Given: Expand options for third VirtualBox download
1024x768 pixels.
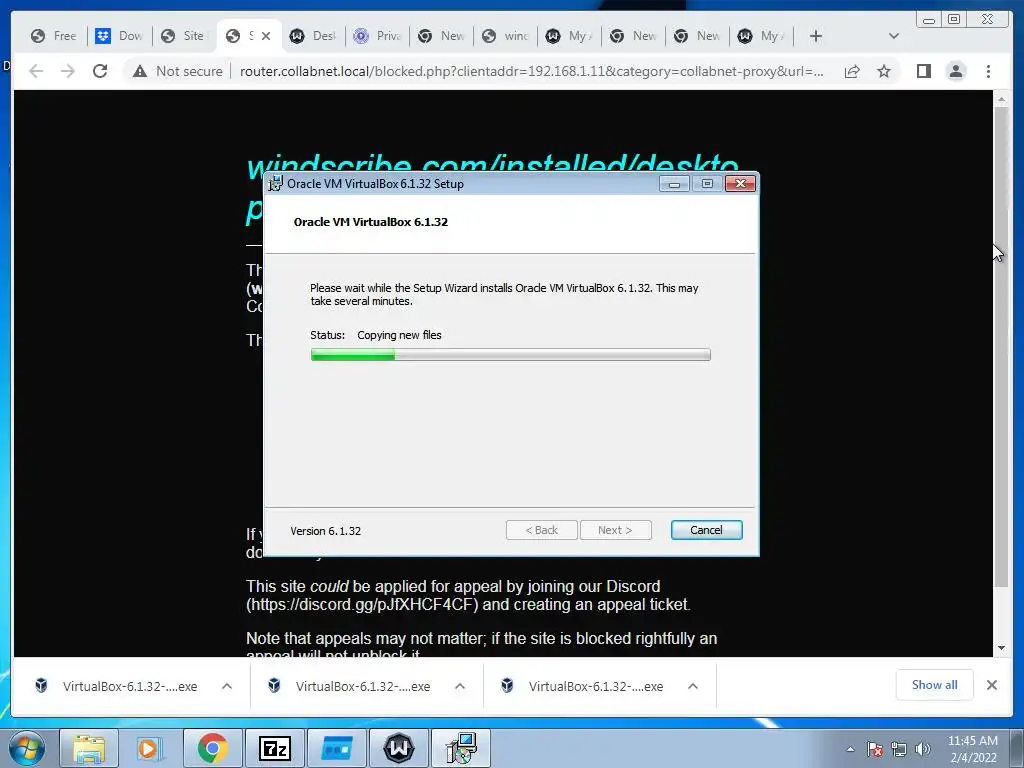Looking at the screenshot, I should click(x=693, y=686).
